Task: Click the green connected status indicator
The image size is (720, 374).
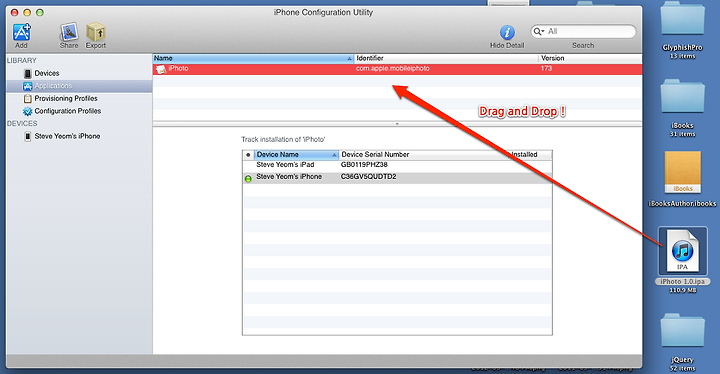Action: [248, 178]
